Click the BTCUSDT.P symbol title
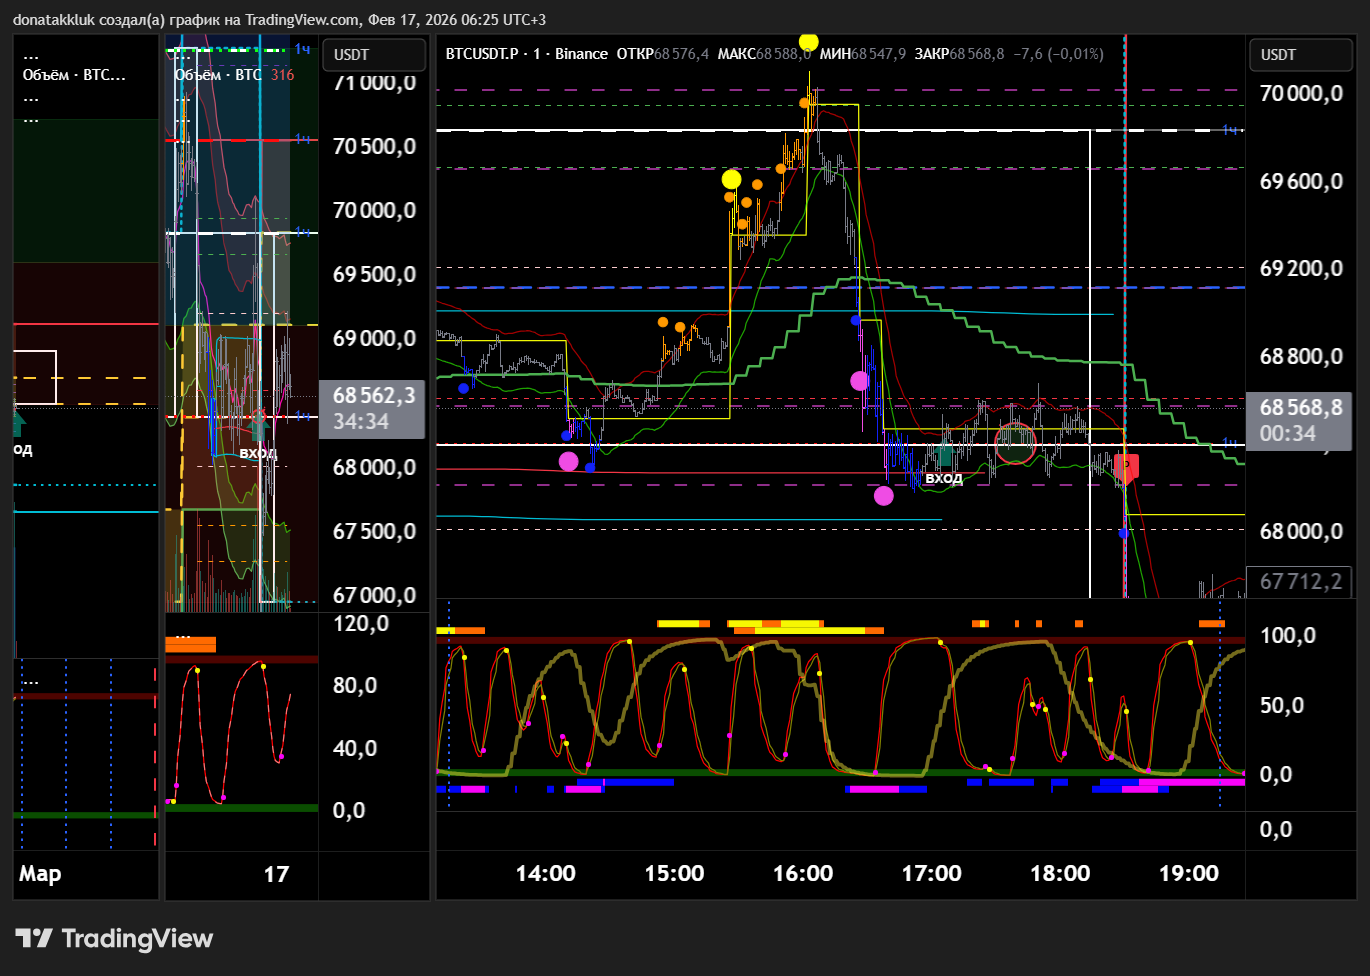This screenshot has width=1370, height=976. (483, 54)
